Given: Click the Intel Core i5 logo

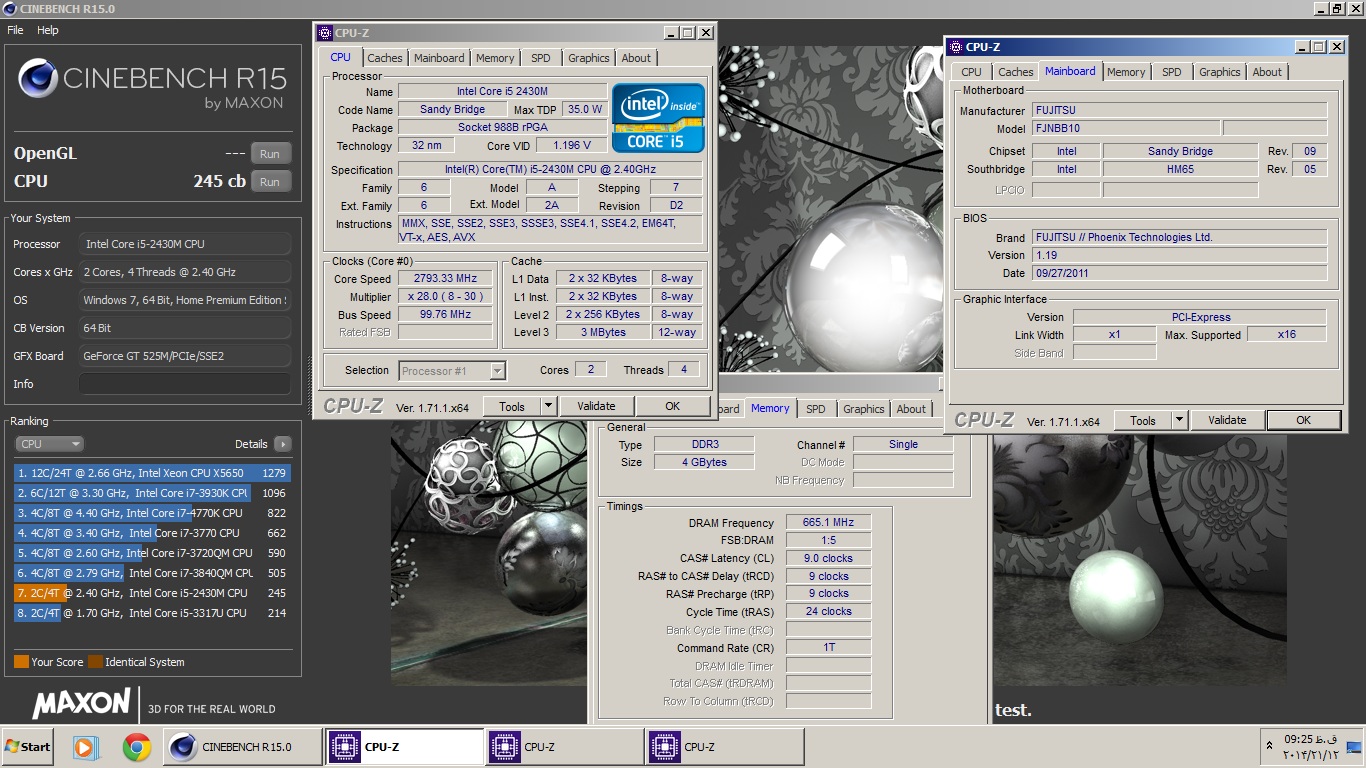Looking at the screenshot, I should (658, 117).
